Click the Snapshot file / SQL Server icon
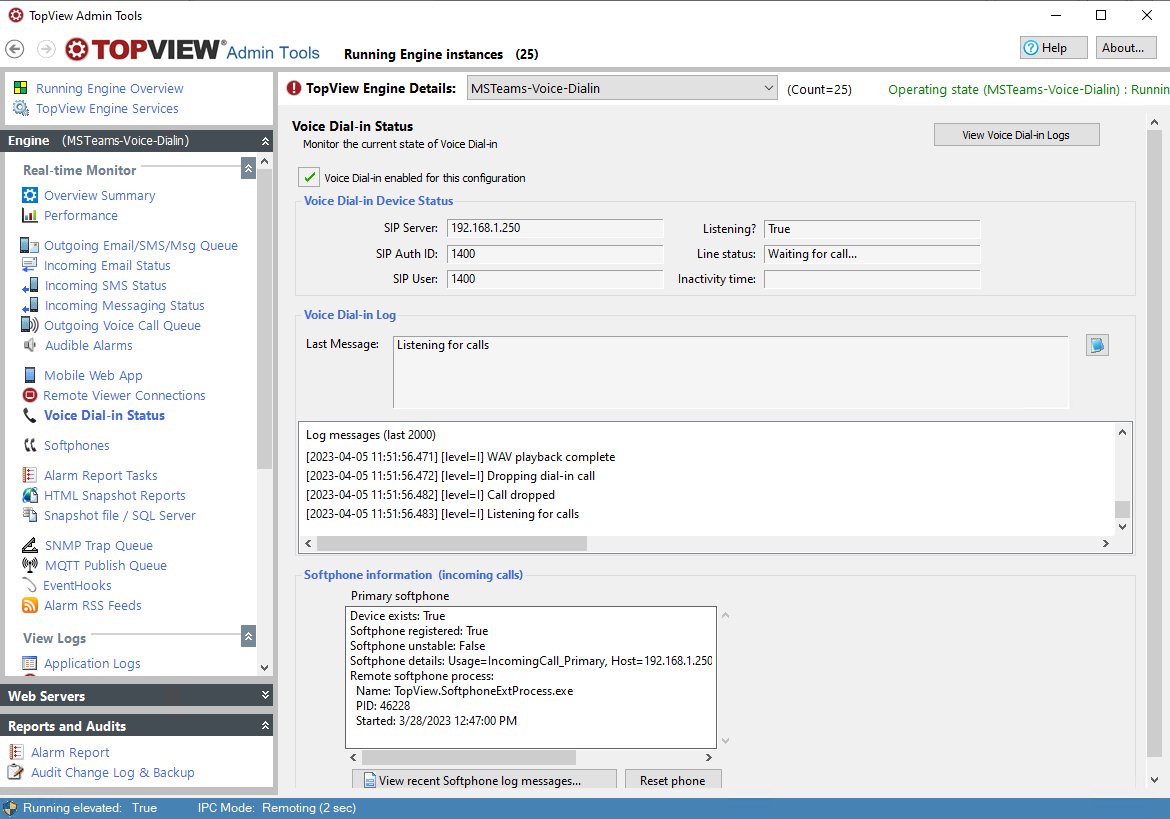The image size is (1170, 819). [x=30, y=515]
